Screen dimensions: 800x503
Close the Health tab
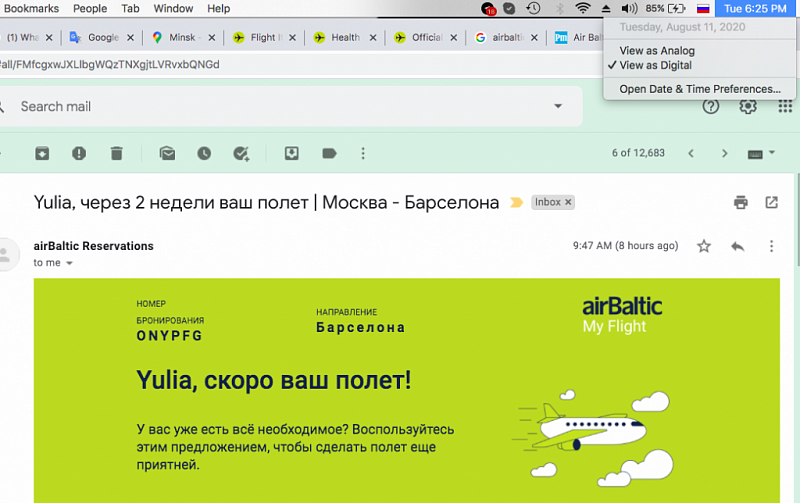(x=373, y=37)
